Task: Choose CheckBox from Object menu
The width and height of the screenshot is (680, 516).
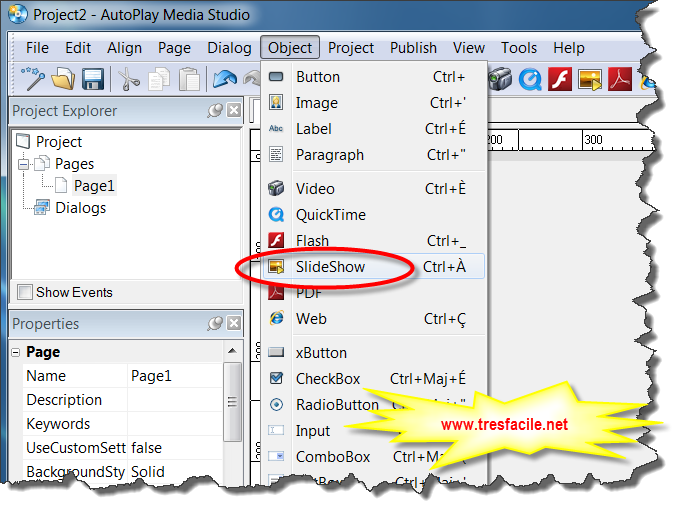Action: (374, 379)
